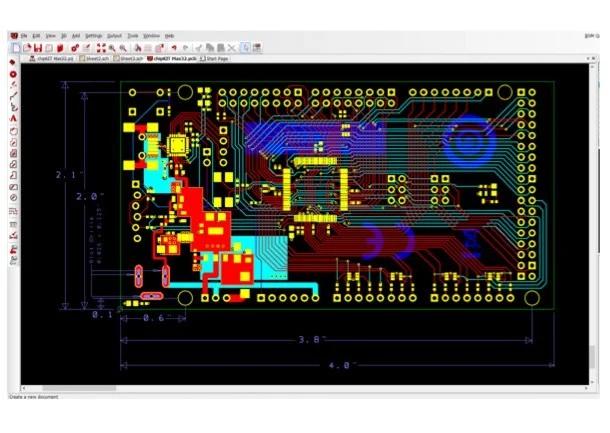Open the Window menu

[x=151, y=36]
